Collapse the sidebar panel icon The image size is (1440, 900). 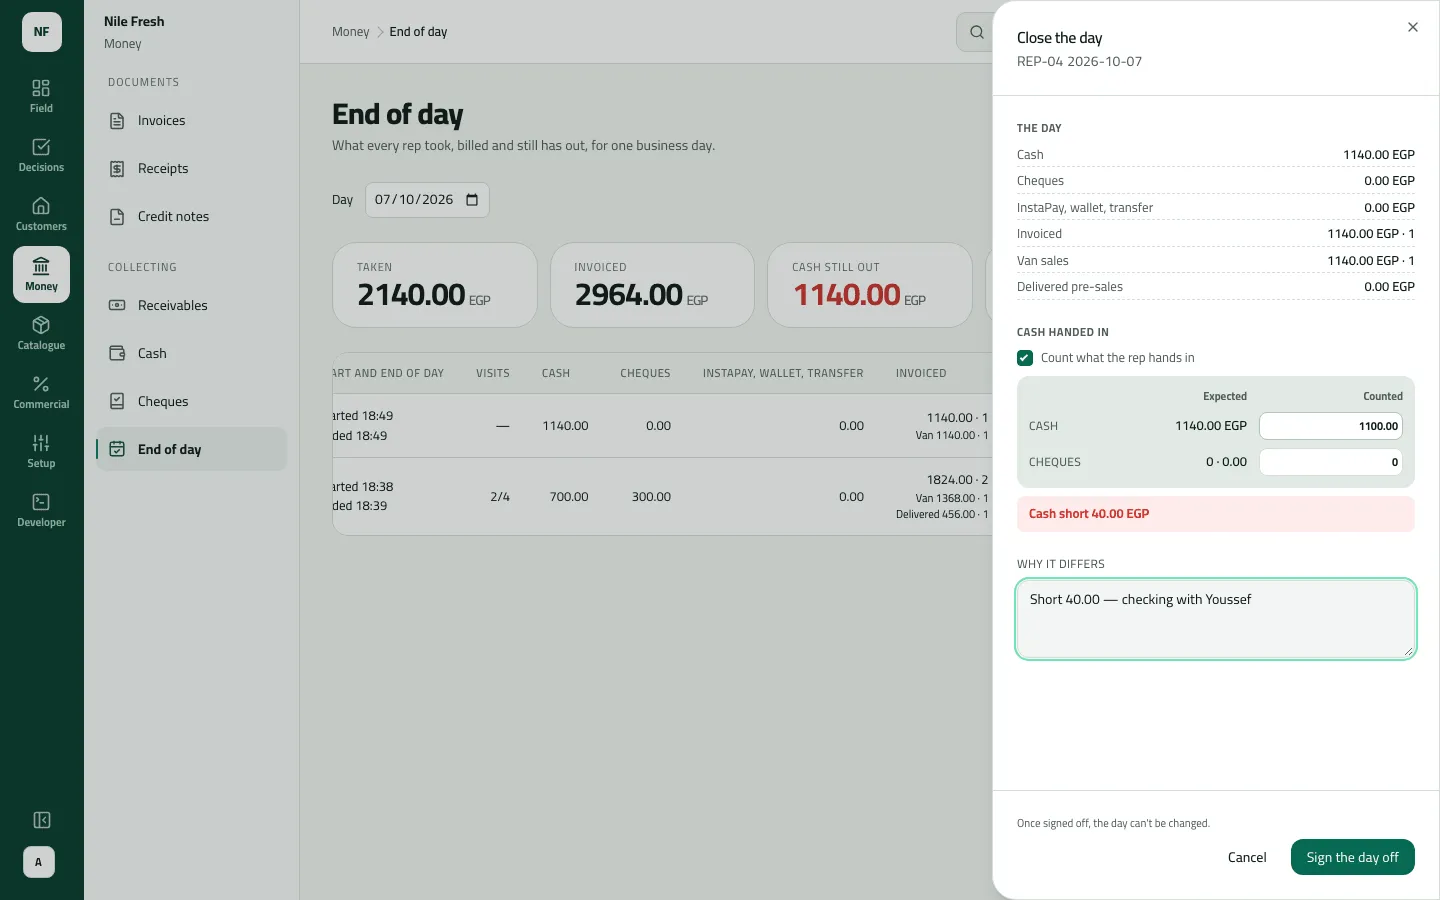point(42,820)
